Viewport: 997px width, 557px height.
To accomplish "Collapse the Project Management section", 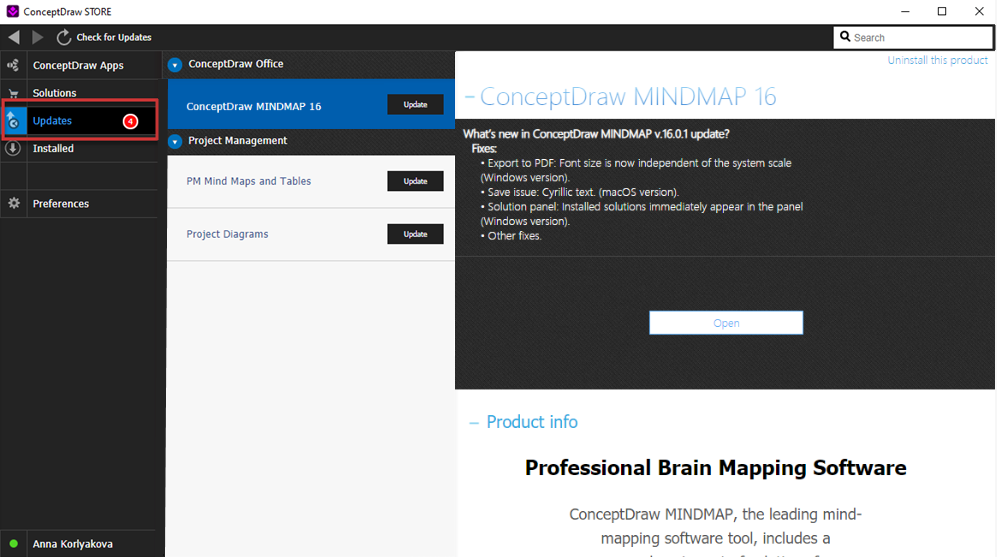I will tap(175, 141).
